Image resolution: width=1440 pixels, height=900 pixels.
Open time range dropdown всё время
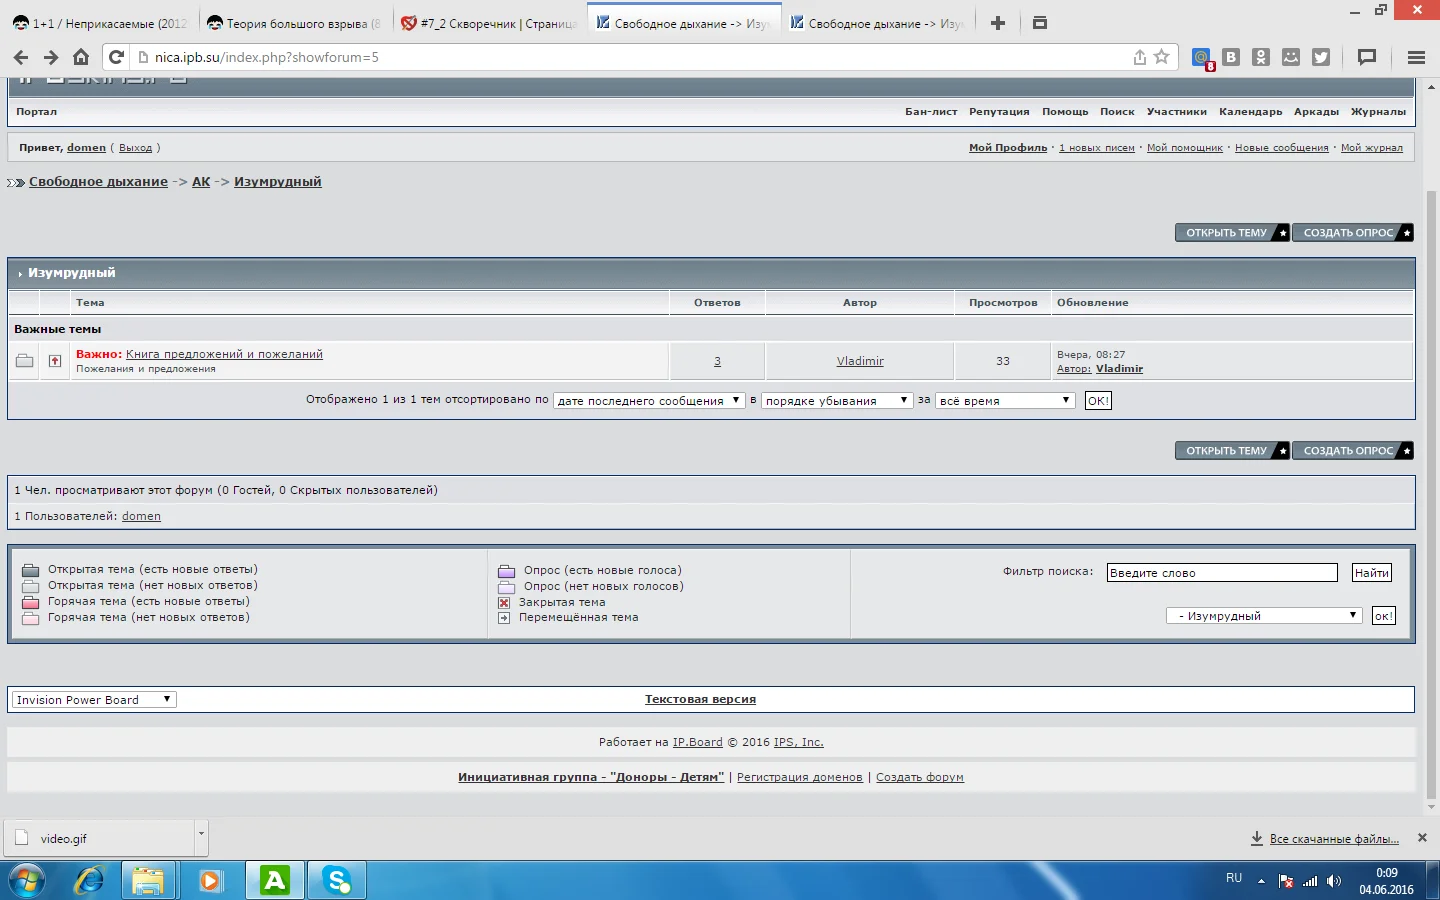[1005, 400]
